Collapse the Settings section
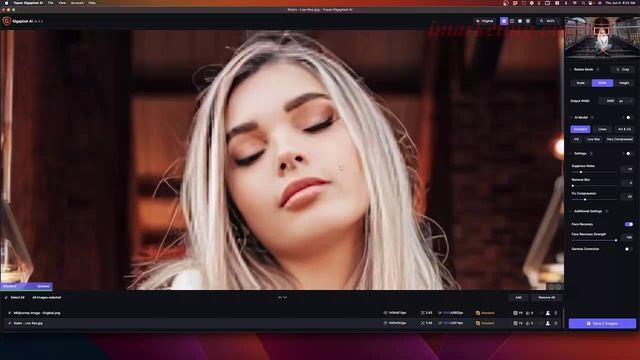Image resolution: width=640 pixels, height=360 pixels. tap(571, 153)
